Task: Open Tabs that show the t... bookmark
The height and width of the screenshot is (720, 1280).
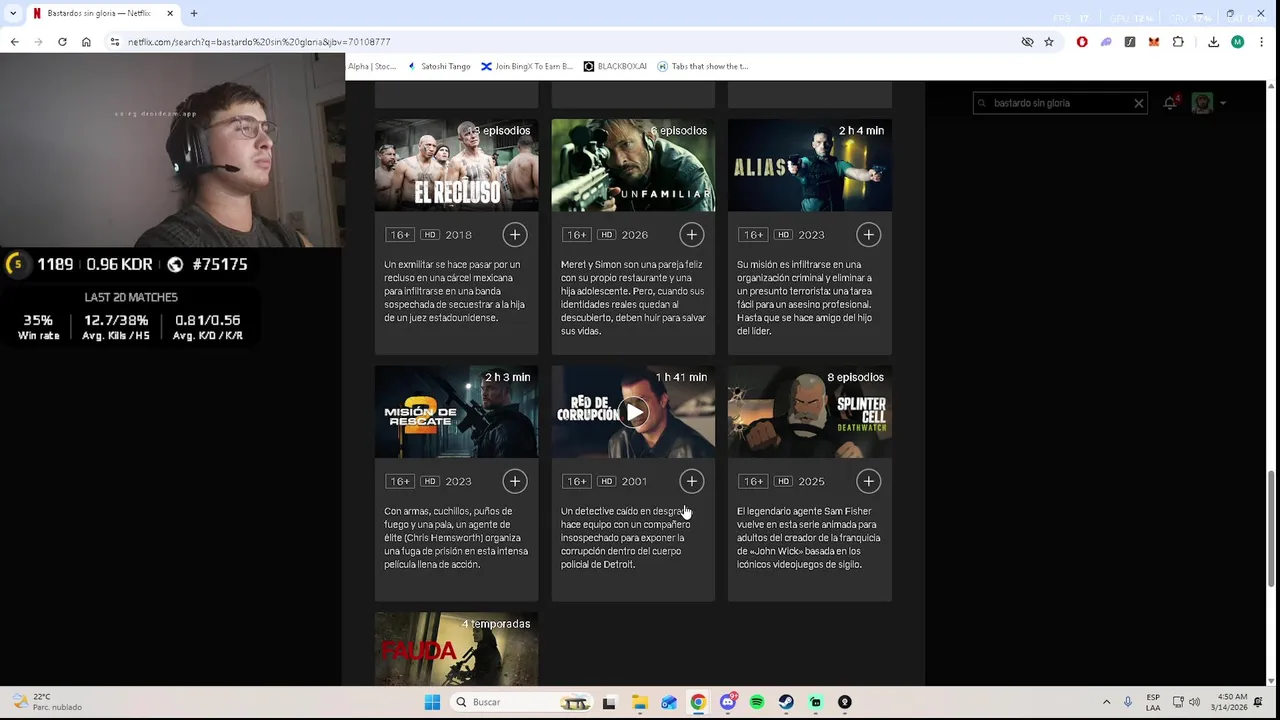Action: pos(703,66)
